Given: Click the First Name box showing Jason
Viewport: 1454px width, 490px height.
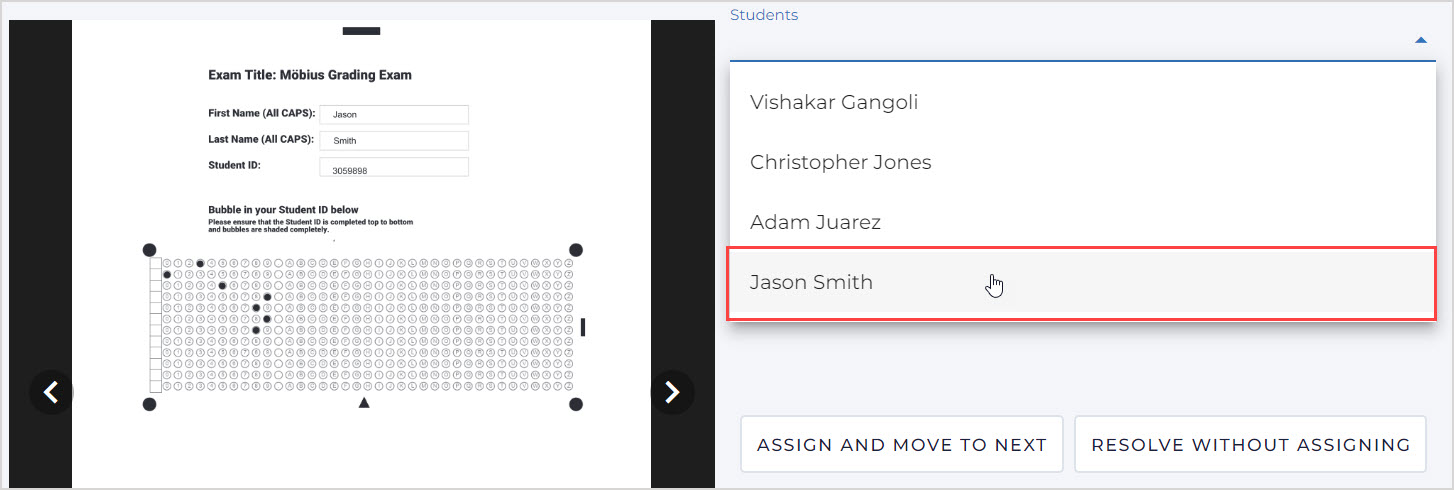Looking at the screenshot, I should tap(393, 115).
